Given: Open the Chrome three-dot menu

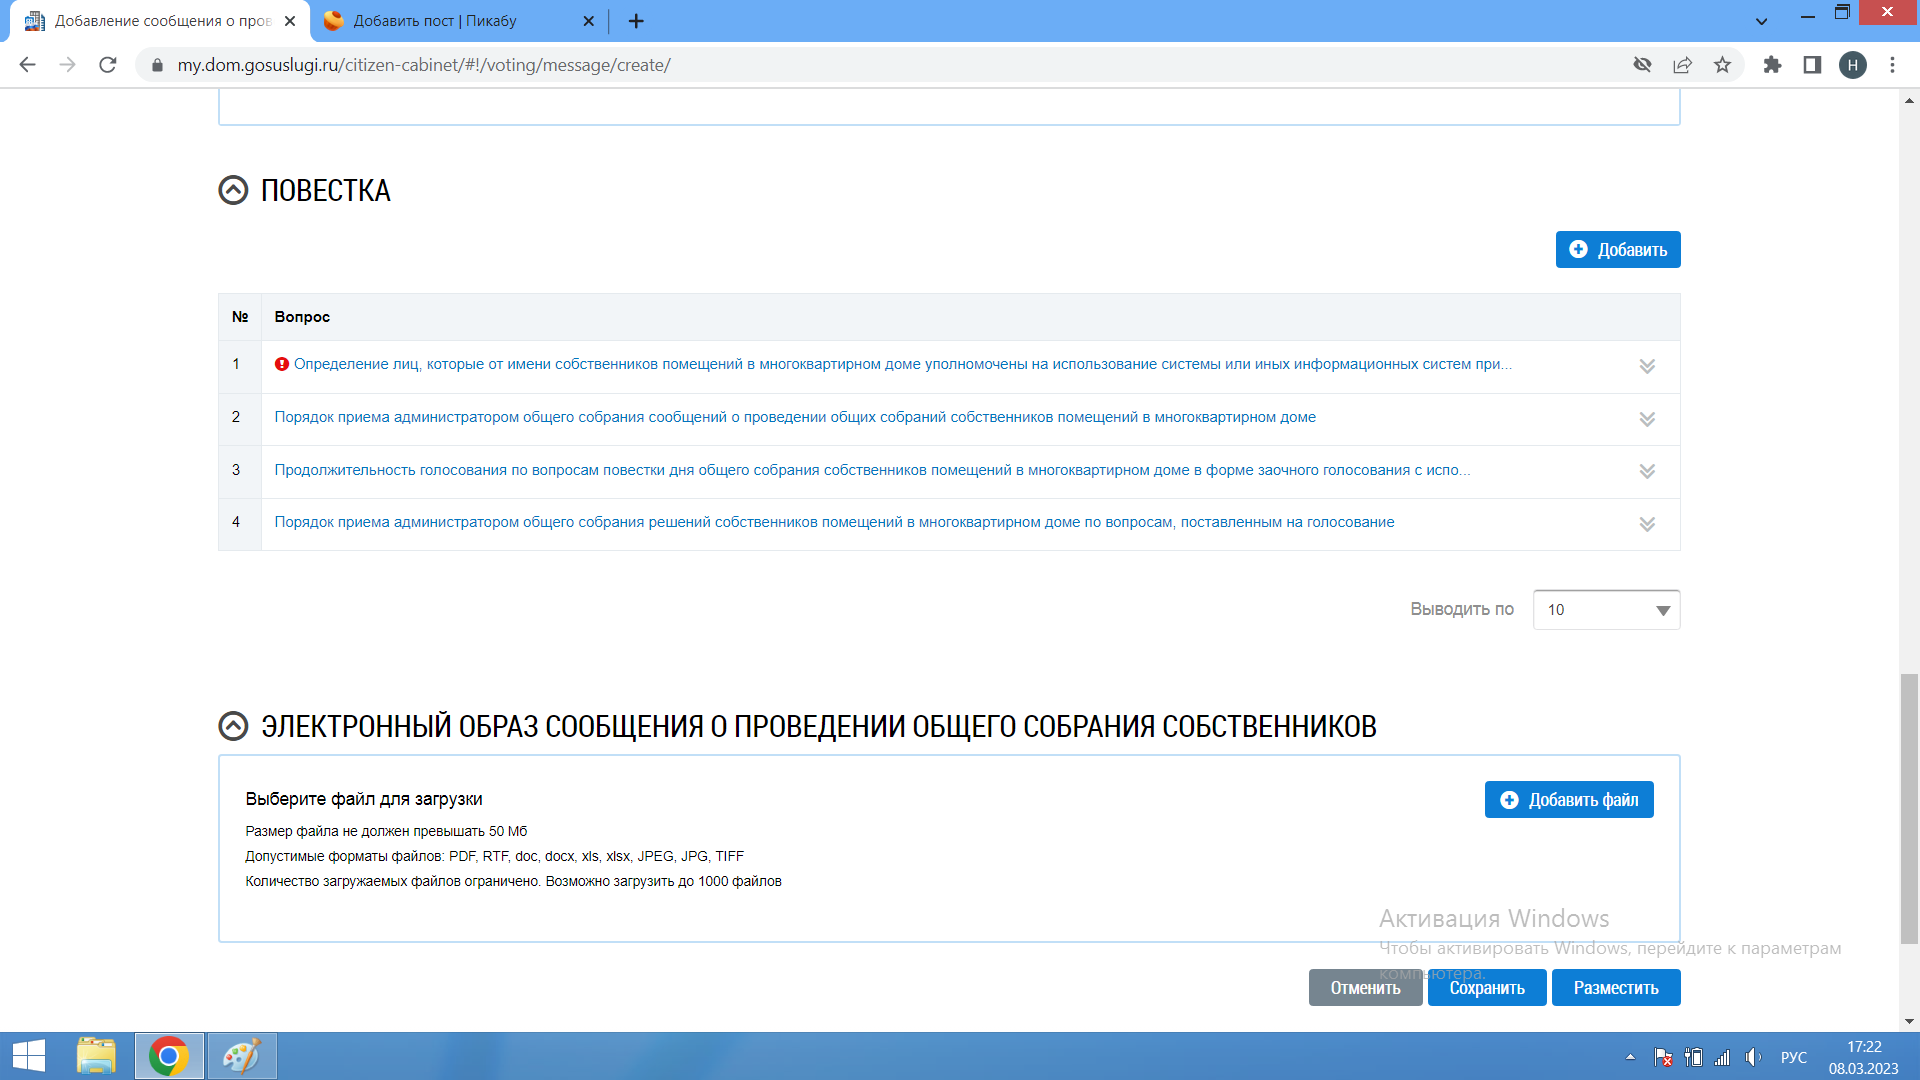Looking at the screenshot, I should click(x=1892, y=65).
